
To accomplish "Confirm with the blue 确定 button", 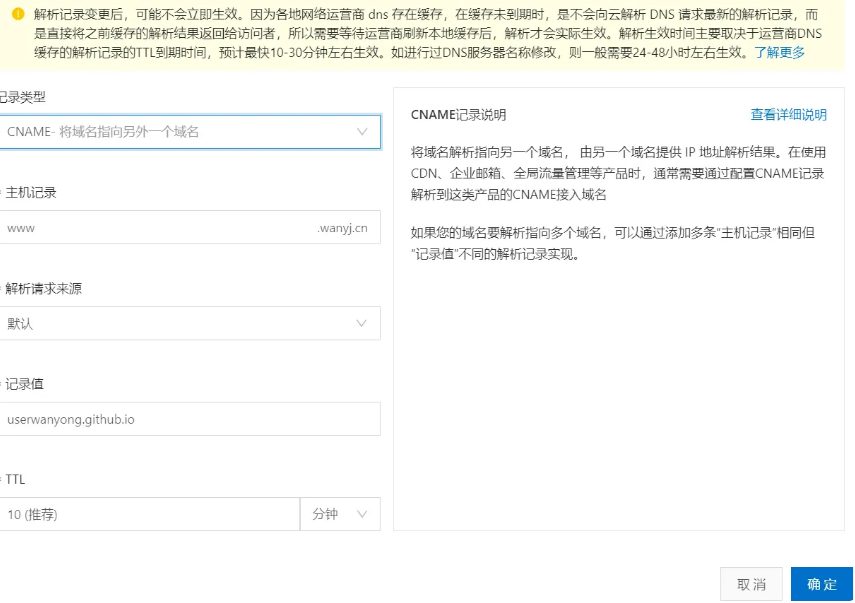I will pos(822,584).
